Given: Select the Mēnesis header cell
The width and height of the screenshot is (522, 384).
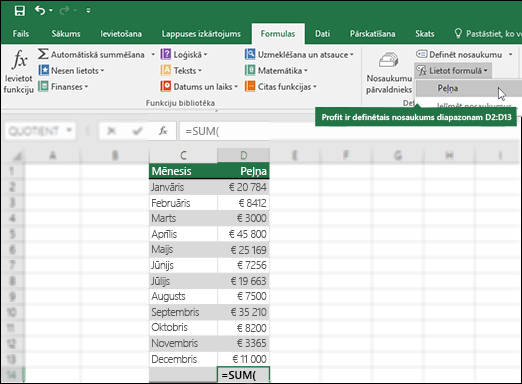Looking at the screenshot, I should point(183,171).
